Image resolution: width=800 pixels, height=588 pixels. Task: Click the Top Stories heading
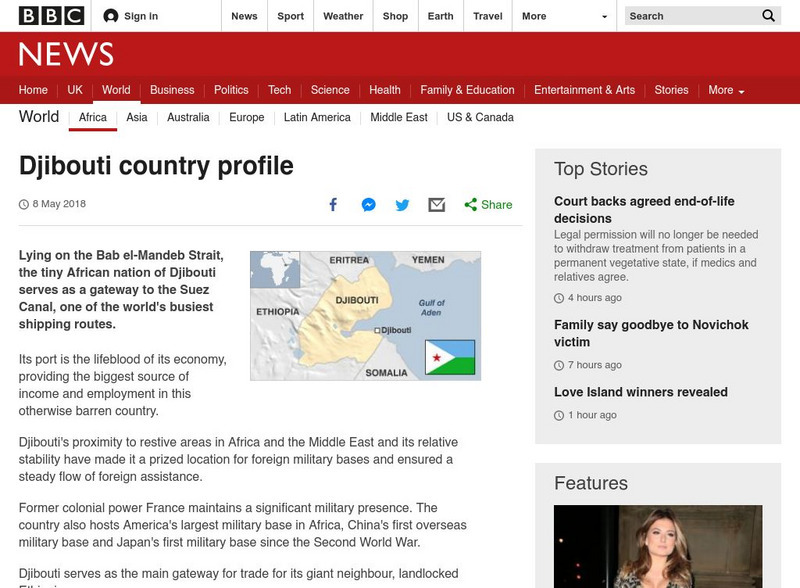tap(601, 169)
